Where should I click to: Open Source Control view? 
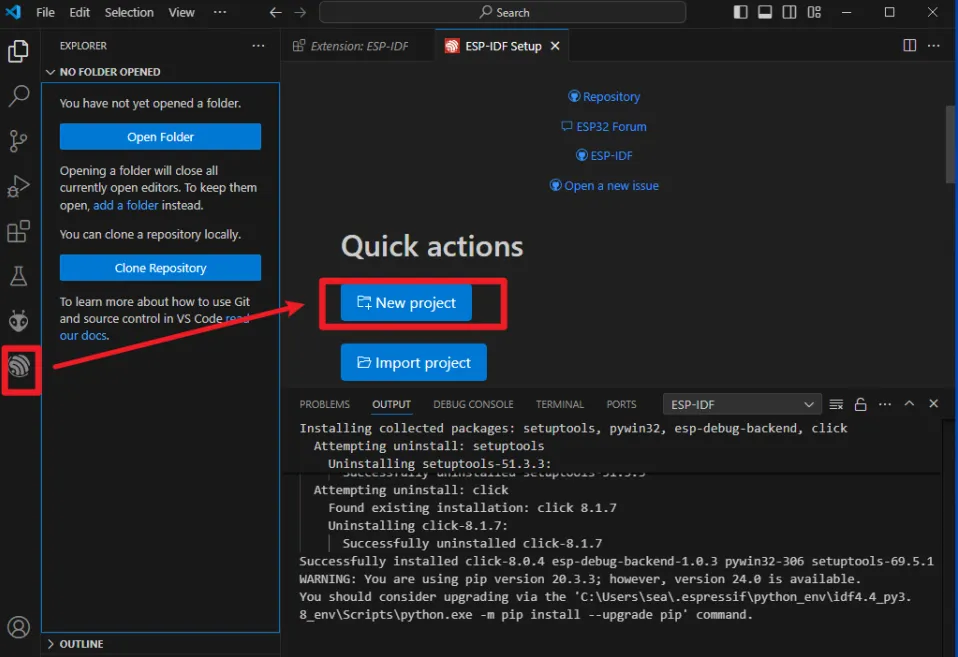pyautogui.click(x=18, y=141)
